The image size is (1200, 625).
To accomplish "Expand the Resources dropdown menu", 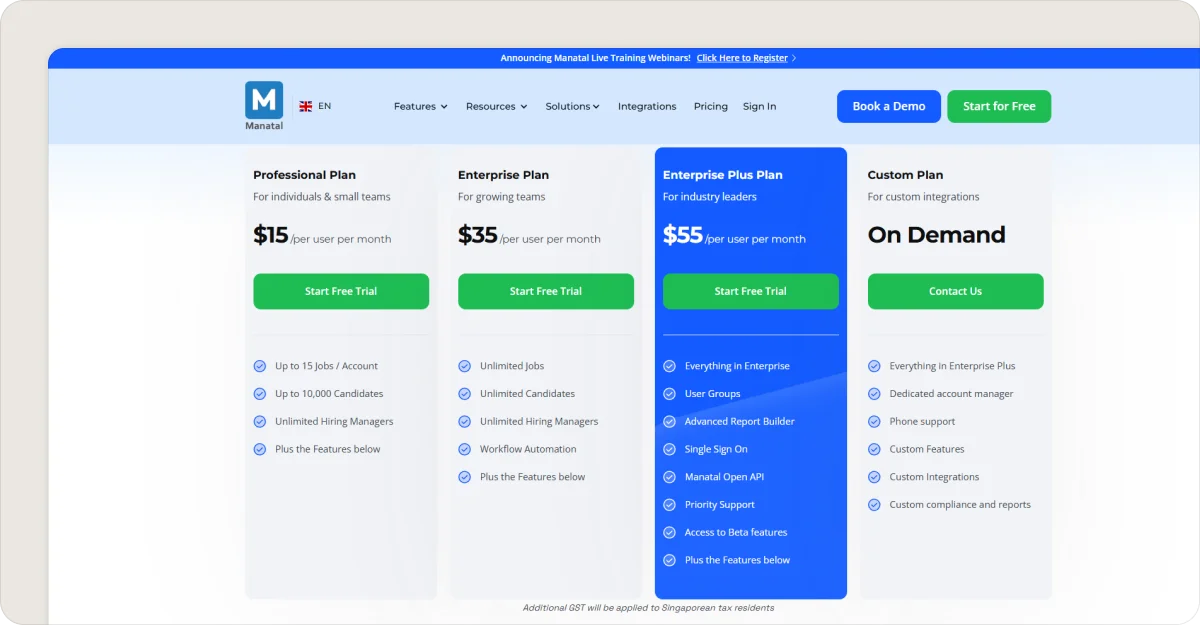I will [496, 106].
